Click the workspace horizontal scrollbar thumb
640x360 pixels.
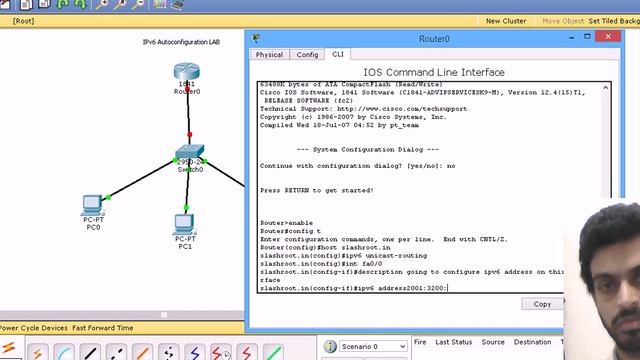164,315
